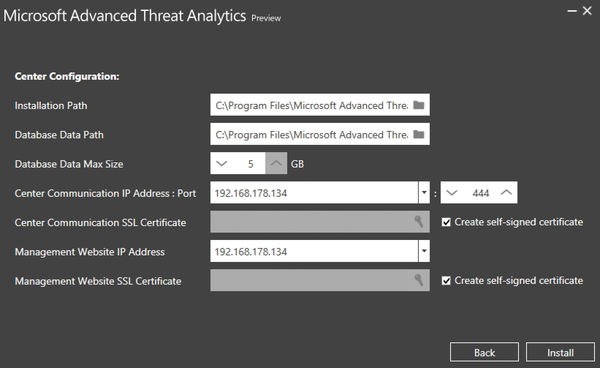Click Center Communication IP address field
The image size is (600, 368).
[x=314, y=193]
